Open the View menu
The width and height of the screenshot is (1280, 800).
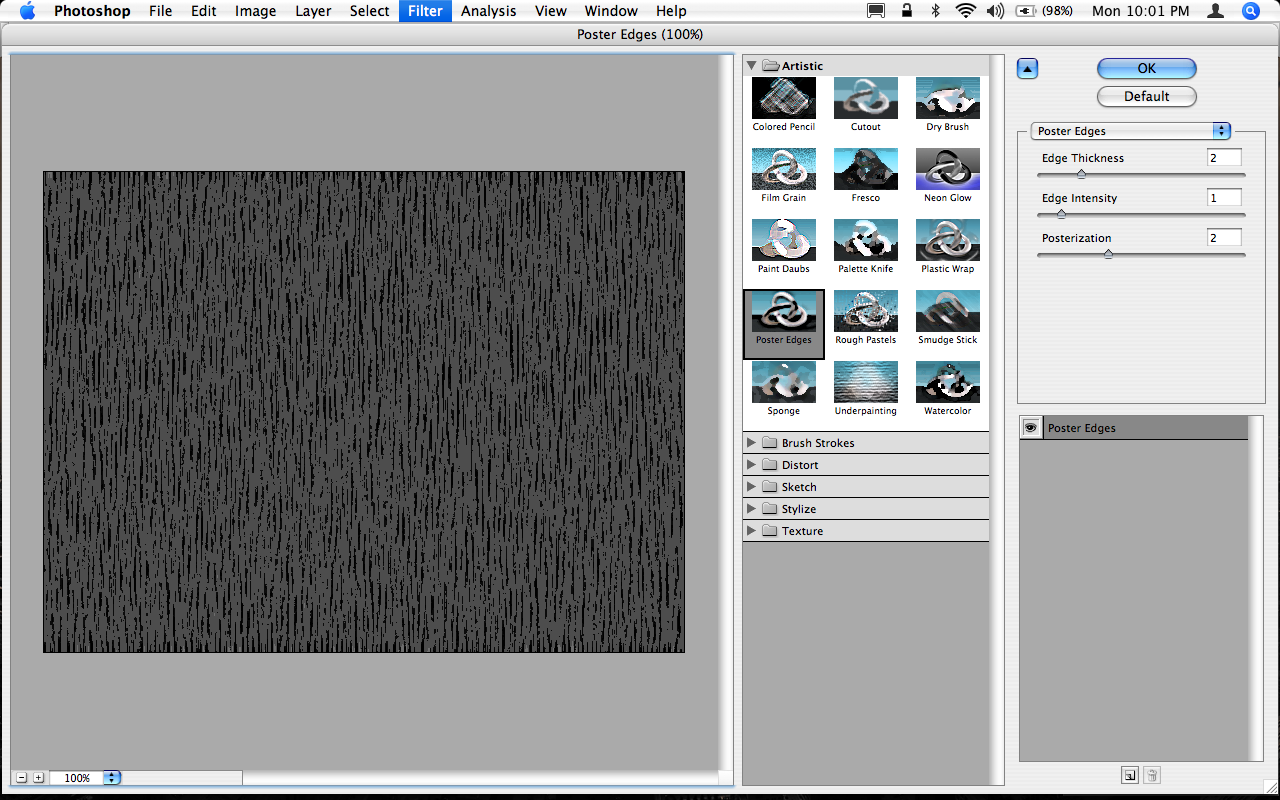point(551,11)
